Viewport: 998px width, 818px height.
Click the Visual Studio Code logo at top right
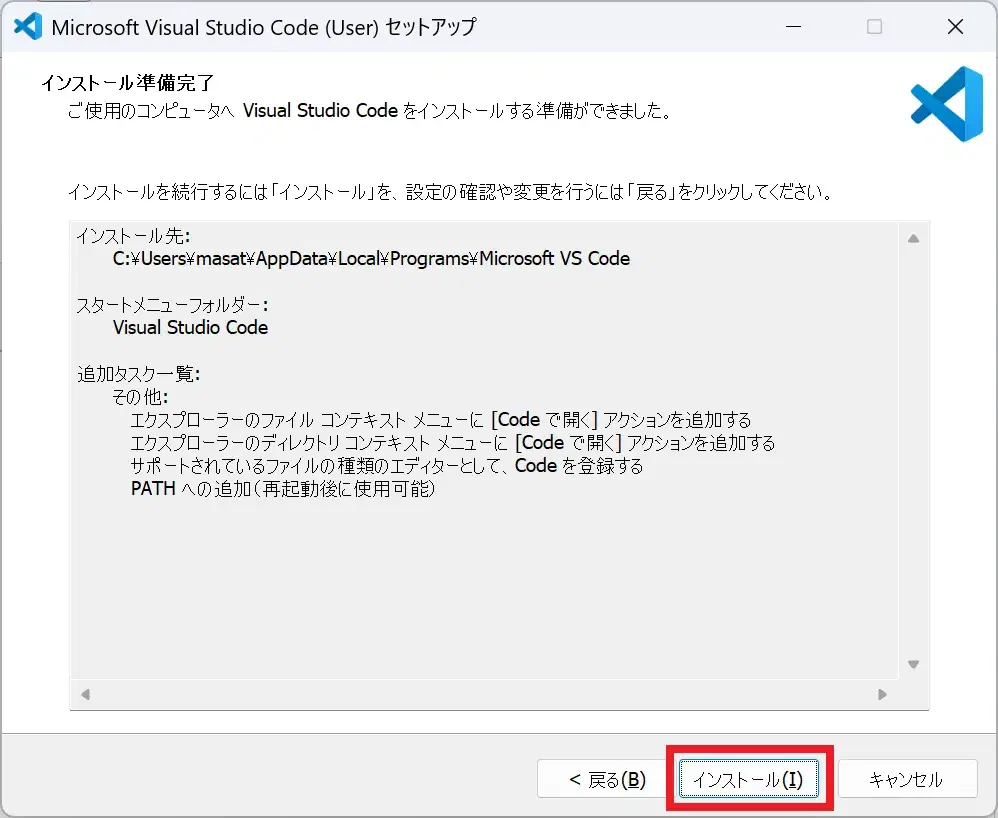[944, 104]
